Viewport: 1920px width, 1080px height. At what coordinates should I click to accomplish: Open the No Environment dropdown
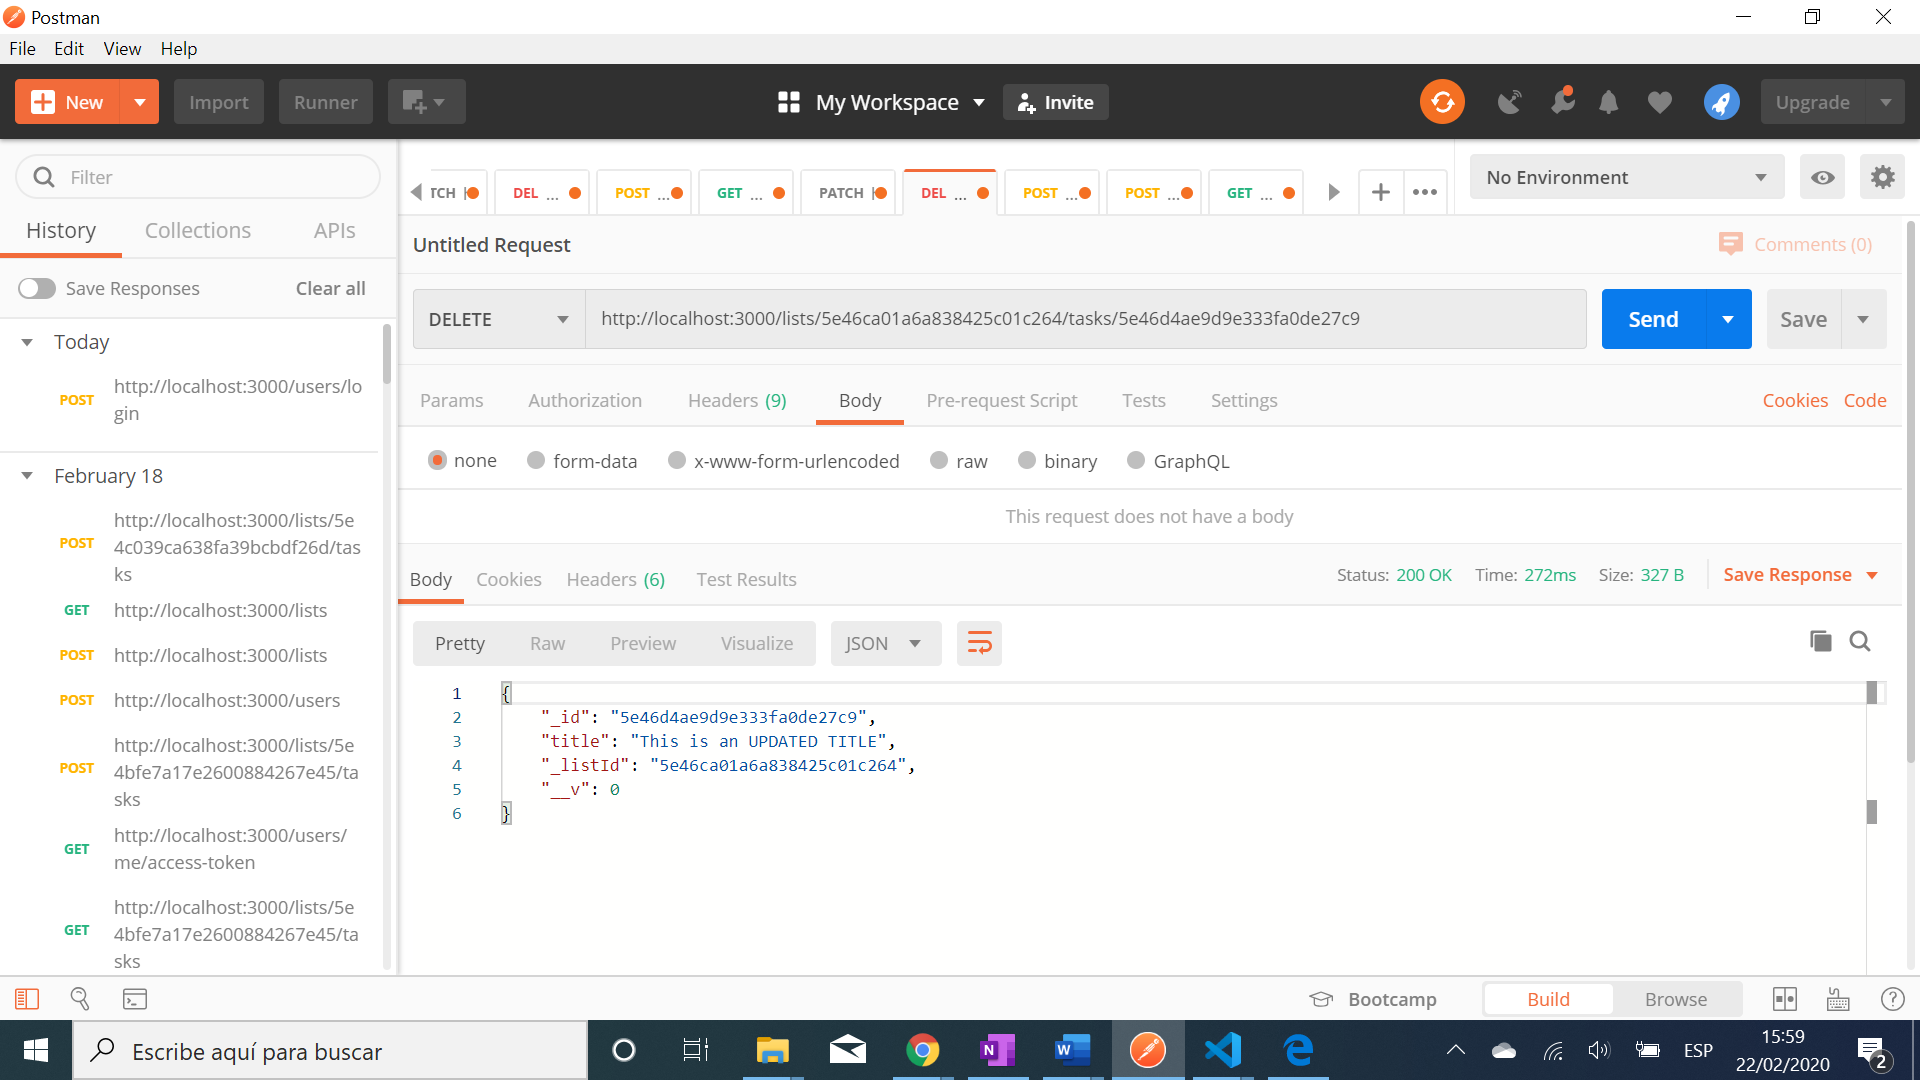coord(1626,177)
